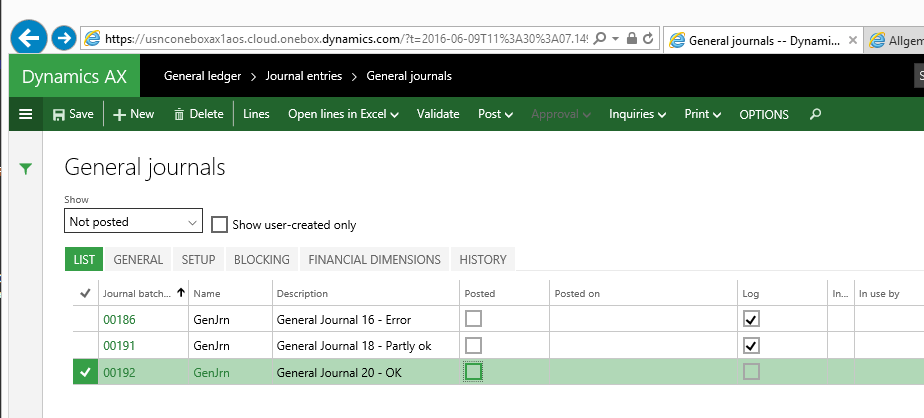Open the Show 'Not posted' dropdown

click(x=133, y=221)
